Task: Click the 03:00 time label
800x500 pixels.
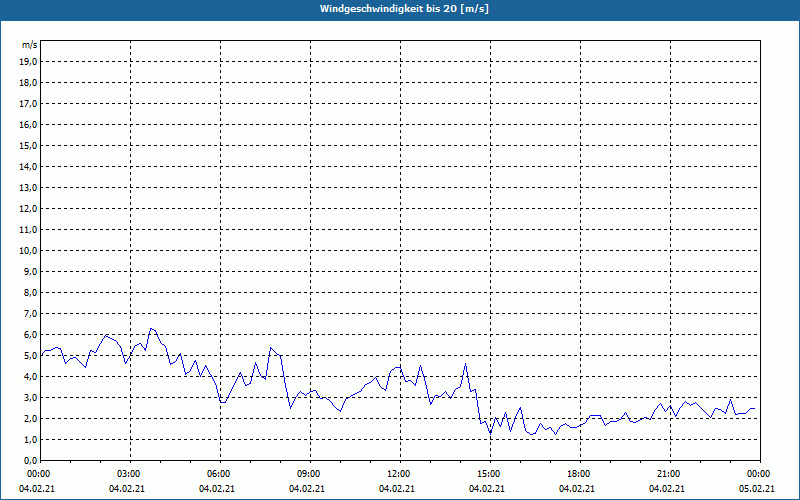Action: 131,474
